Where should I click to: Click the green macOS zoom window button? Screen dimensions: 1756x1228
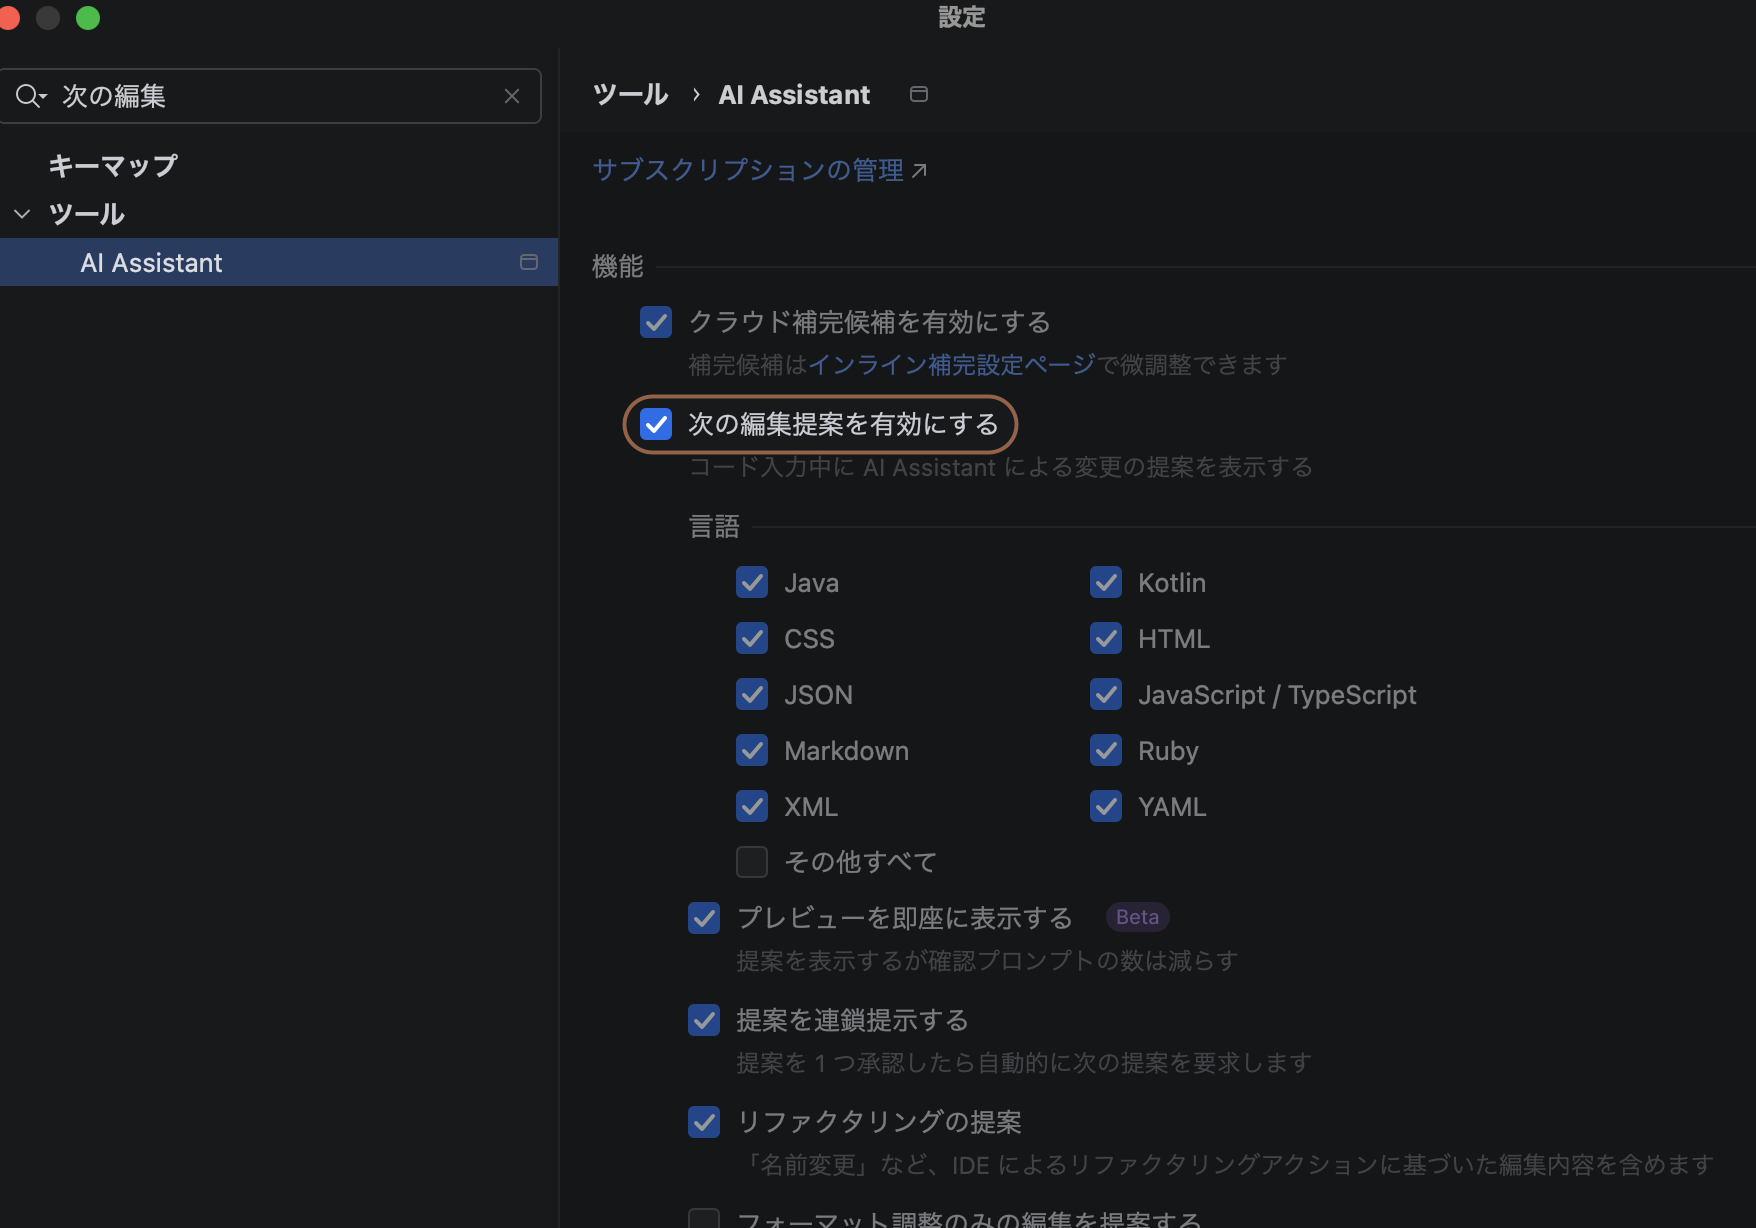pyautogui.click(x=88, y=18)
